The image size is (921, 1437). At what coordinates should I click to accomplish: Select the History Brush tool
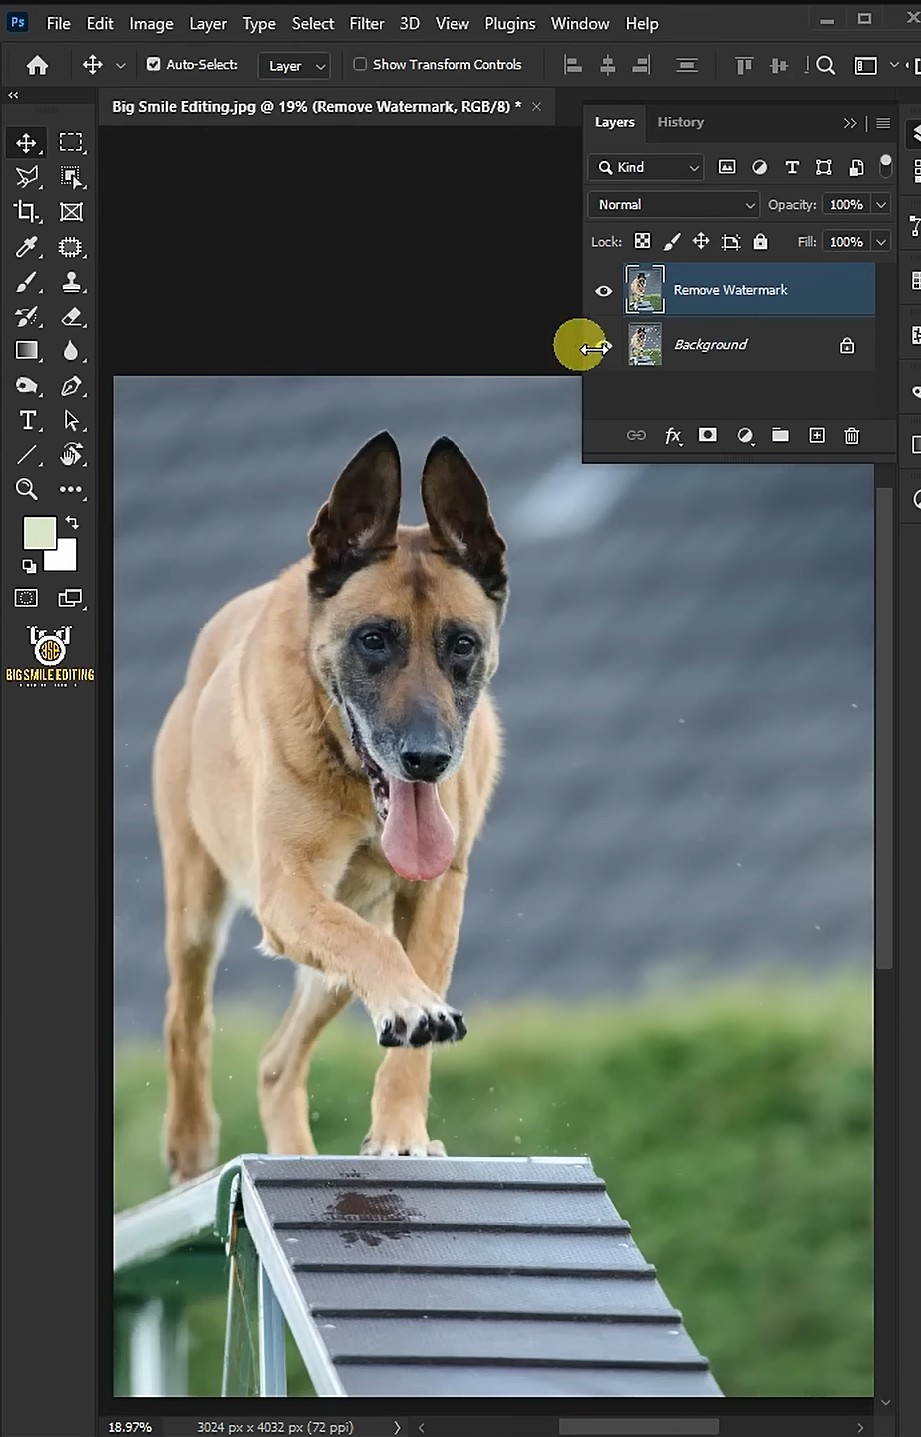[x=27, y=317]
